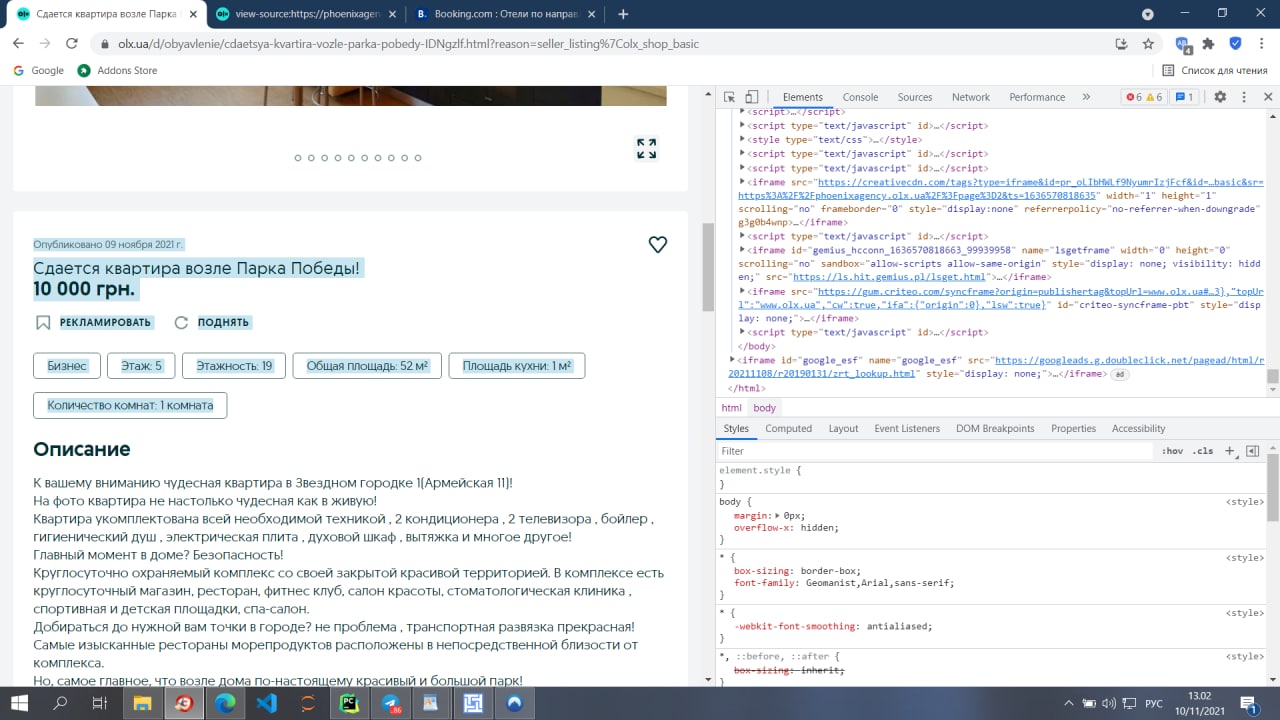This screenshot has width=1280, height=720.
Task: Click the ad badge next to google_esf iframe
Action: [1119, 374]
